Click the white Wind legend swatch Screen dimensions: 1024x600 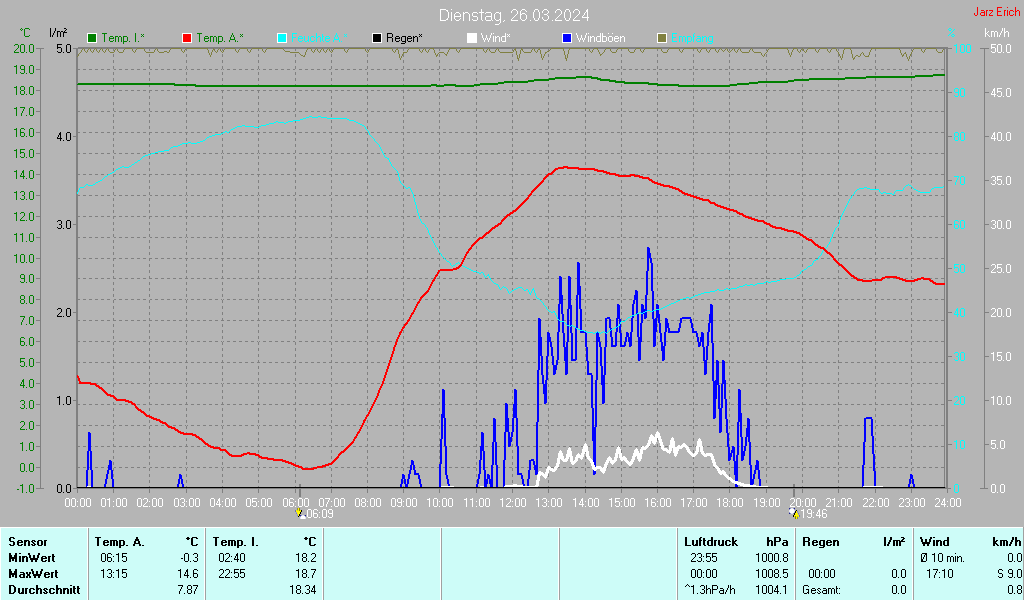click(x=472, y=38)
